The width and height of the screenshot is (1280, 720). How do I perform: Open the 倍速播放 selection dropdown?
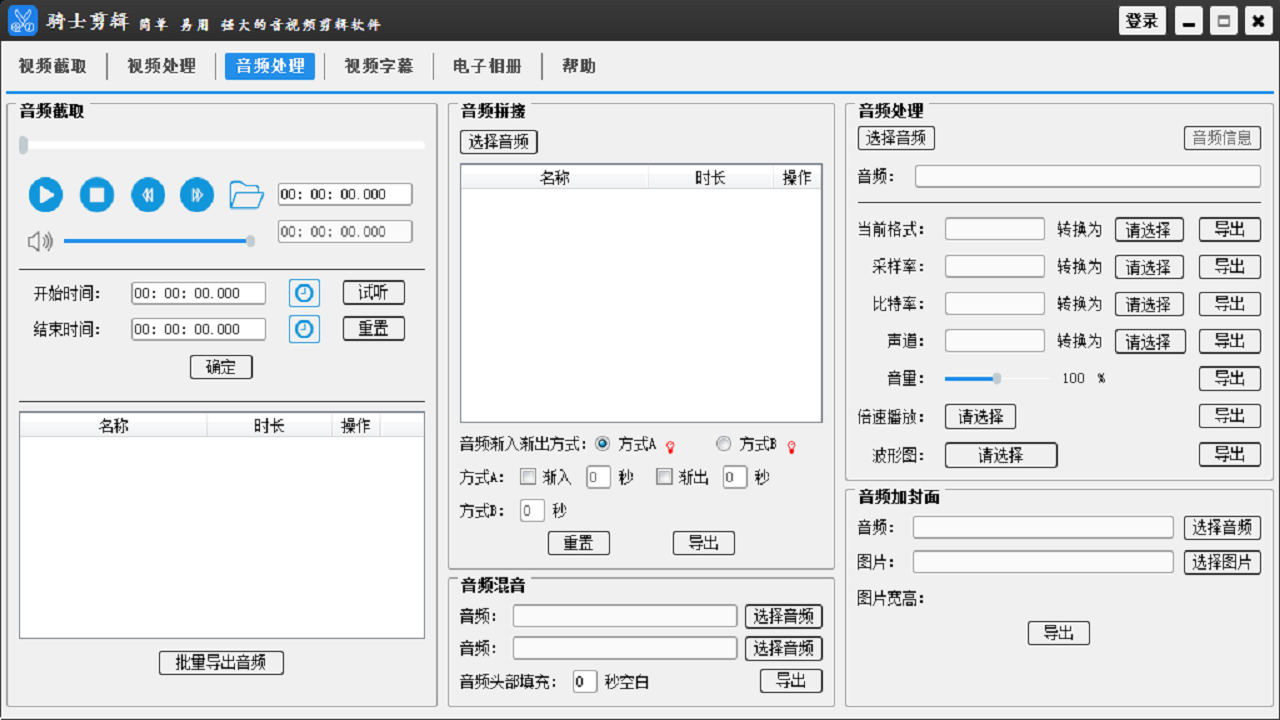point(980,416)
